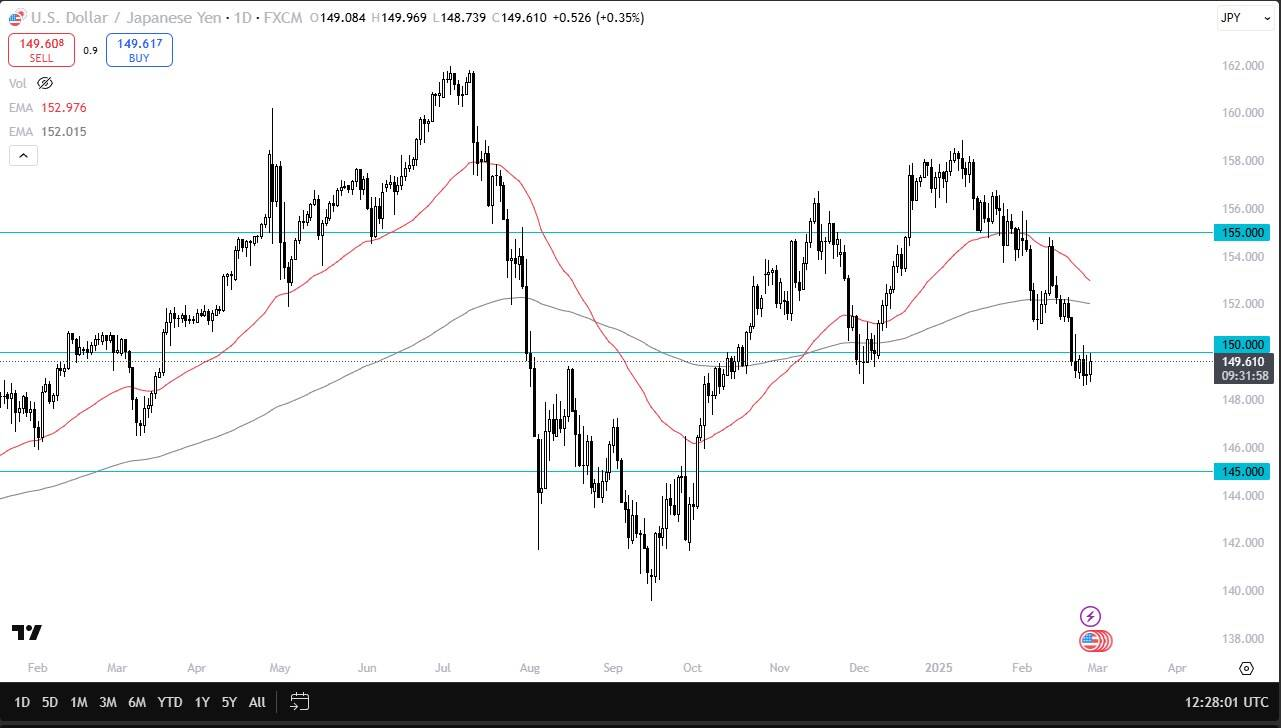The image size is (1281, 728).
Task: Click the Jul time axis label
Action: (x=443, y=667)
